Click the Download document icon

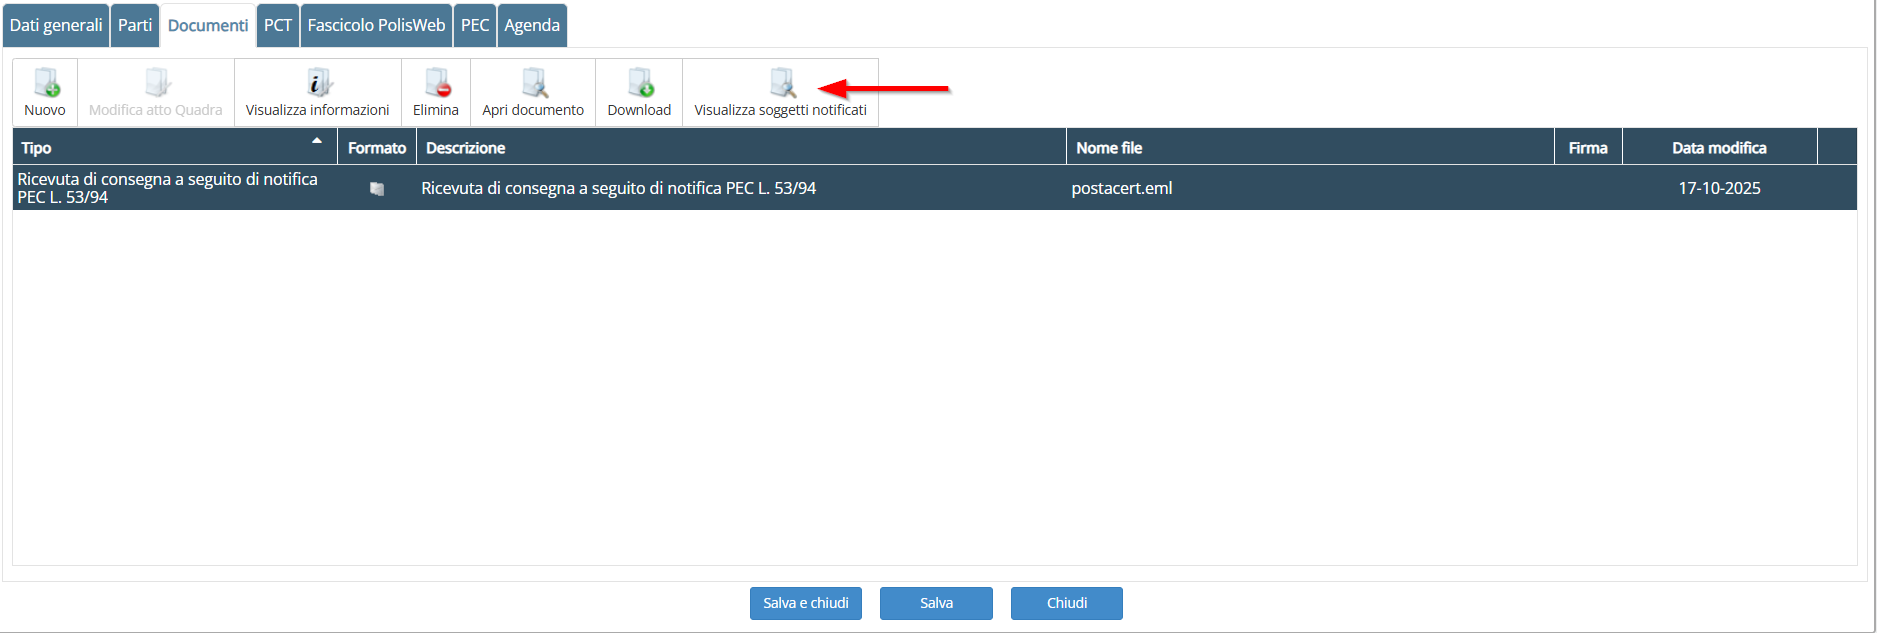coord(639,83)
